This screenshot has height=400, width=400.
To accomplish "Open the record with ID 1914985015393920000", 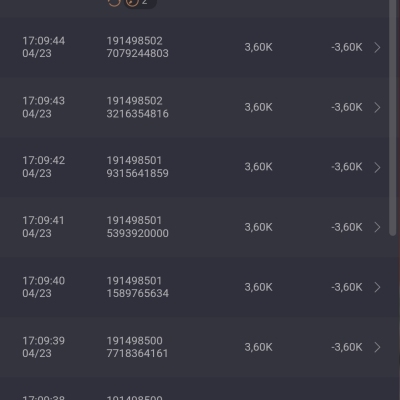I will coord(137,227).
